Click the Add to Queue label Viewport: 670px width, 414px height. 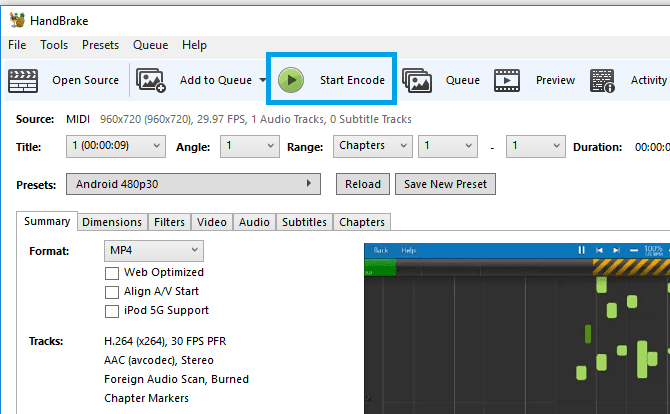216,80
